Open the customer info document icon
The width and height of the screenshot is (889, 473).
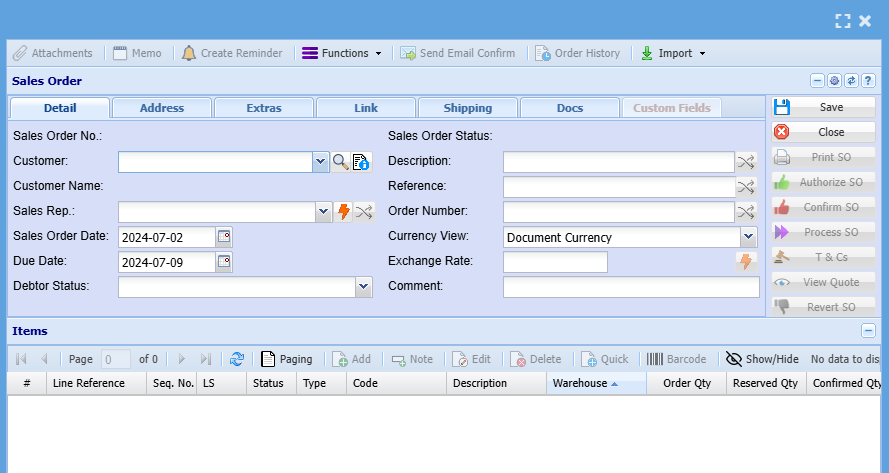pos(361,162)
